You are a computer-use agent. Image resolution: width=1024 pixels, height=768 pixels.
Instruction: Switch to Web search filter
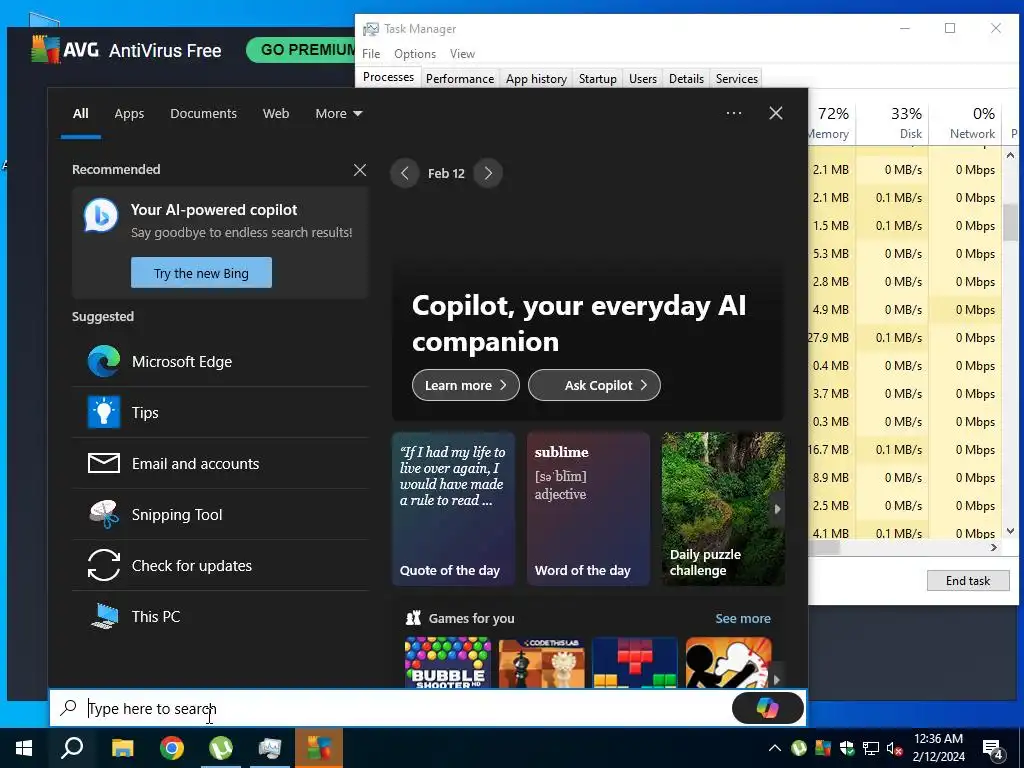tap(276, 114)
